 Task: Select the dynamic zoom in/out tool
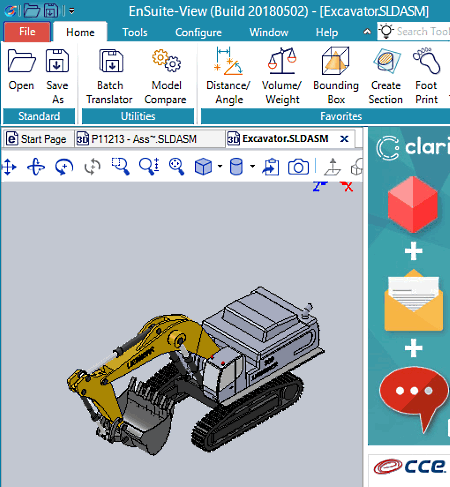[149, 166]
